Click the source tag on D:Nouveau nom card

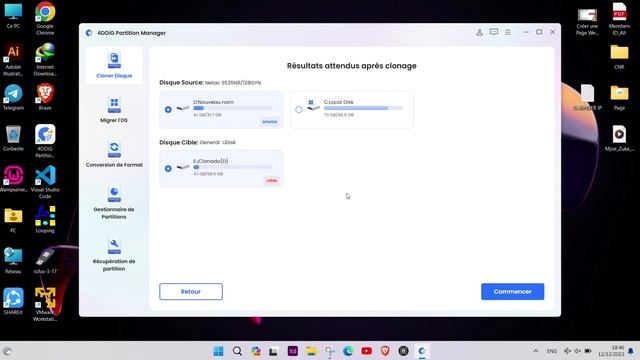269,122
